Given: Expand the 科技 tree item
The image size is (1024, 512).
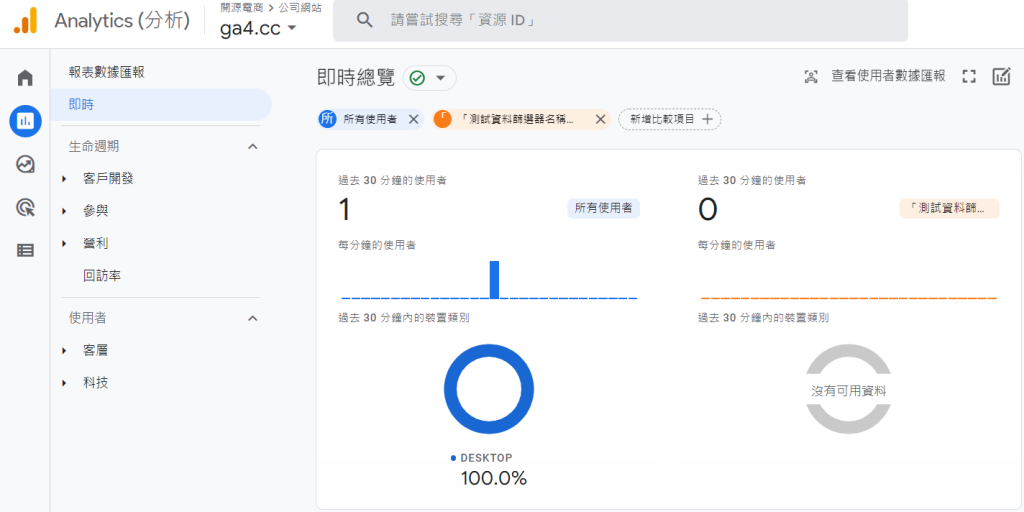Looking at the screenshot, I should (x=64, y=383).
